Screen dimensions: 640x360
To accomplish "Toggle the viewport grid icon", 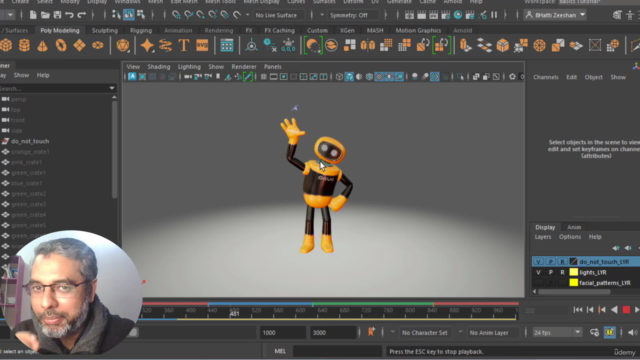I will click(264, 77).
